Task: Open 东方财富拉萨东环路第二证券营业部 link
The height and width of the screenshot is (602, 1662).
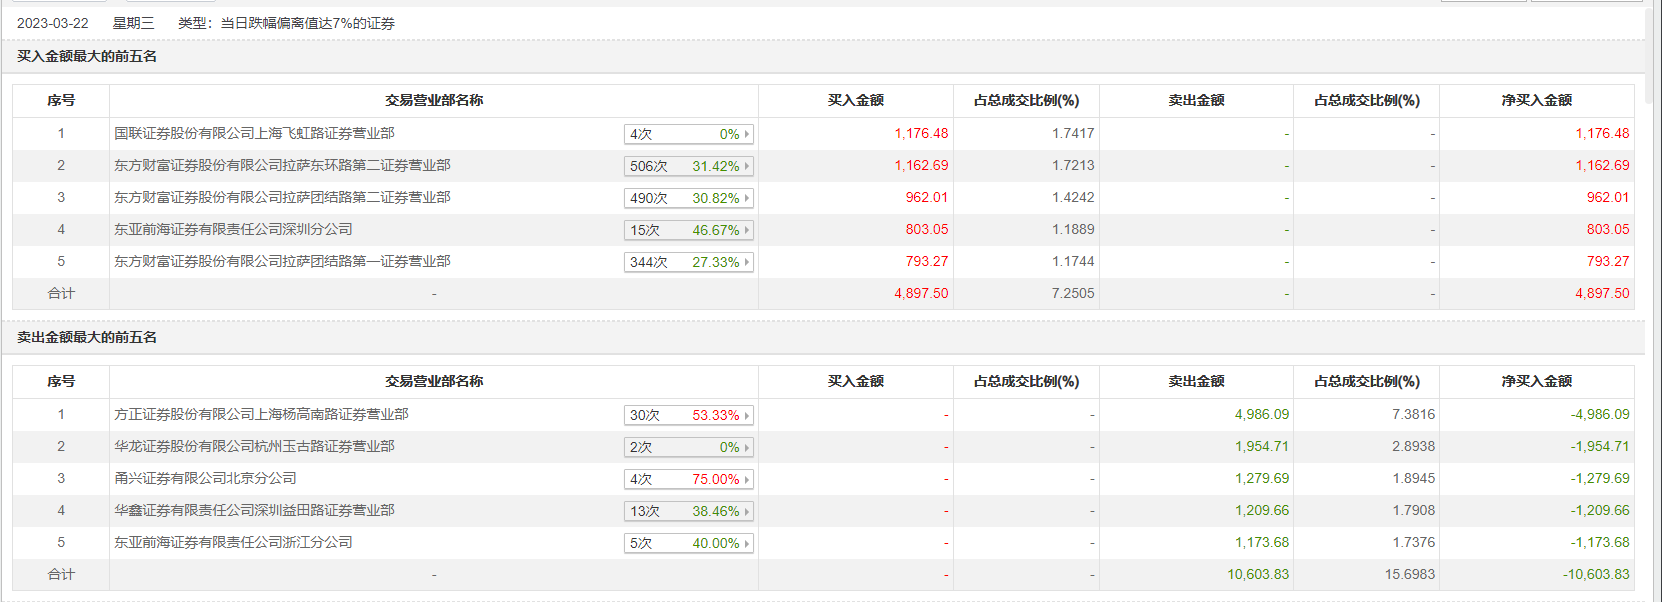Action: [x=282, y=165]
